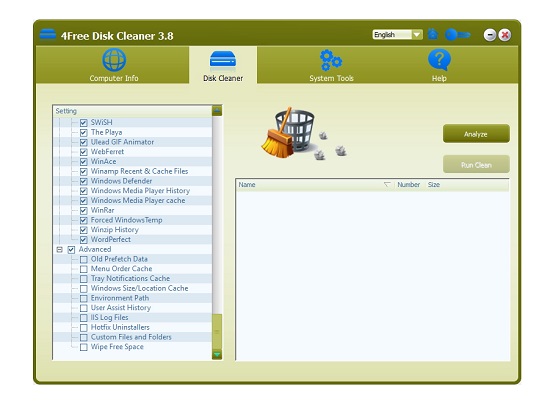The image size is (550, 415).
Task: Uncheck the Windows Defender checkbox
Action: coord(83,181)
